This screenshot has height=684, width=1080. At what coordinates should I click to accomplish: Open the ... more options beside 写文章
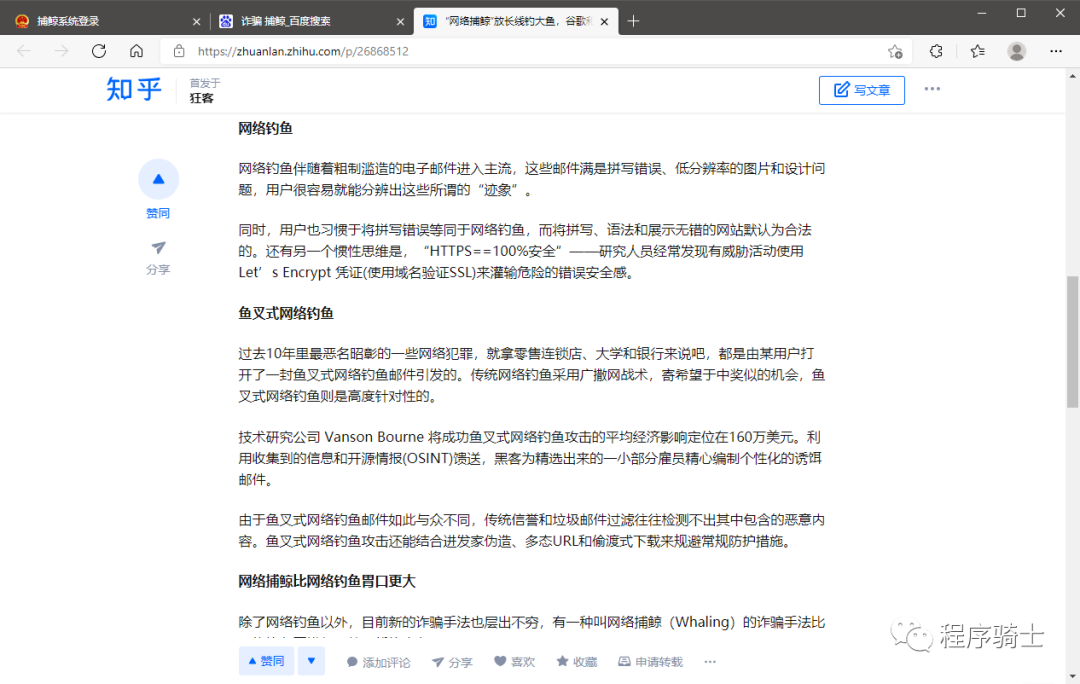coord(932,89)
